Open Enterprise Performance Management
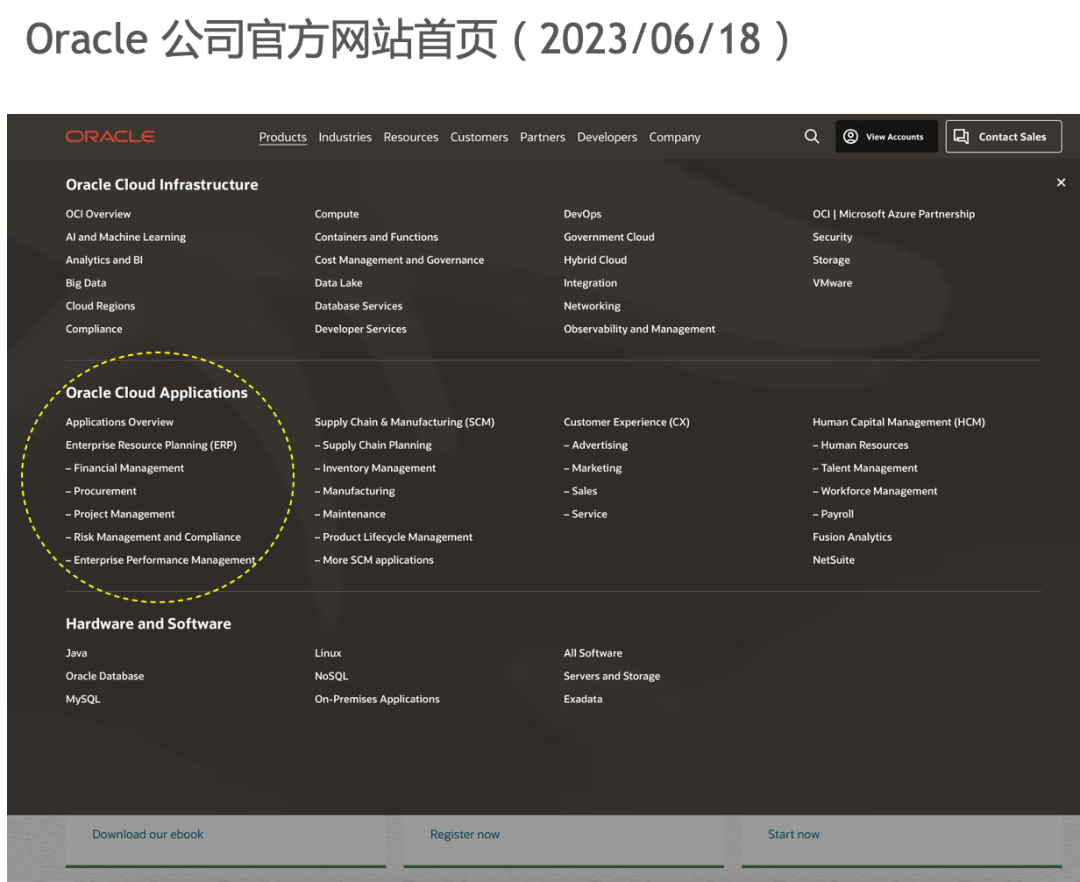 (160, 560)
